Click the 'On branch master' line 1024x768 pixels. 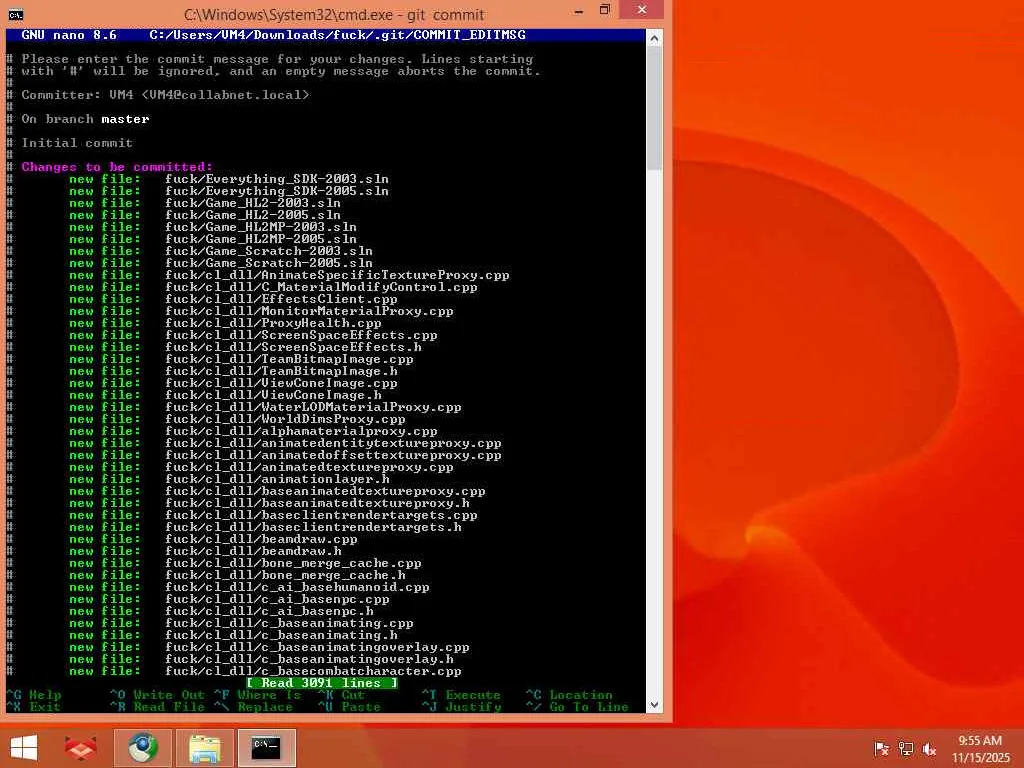[x=85, y=119]
